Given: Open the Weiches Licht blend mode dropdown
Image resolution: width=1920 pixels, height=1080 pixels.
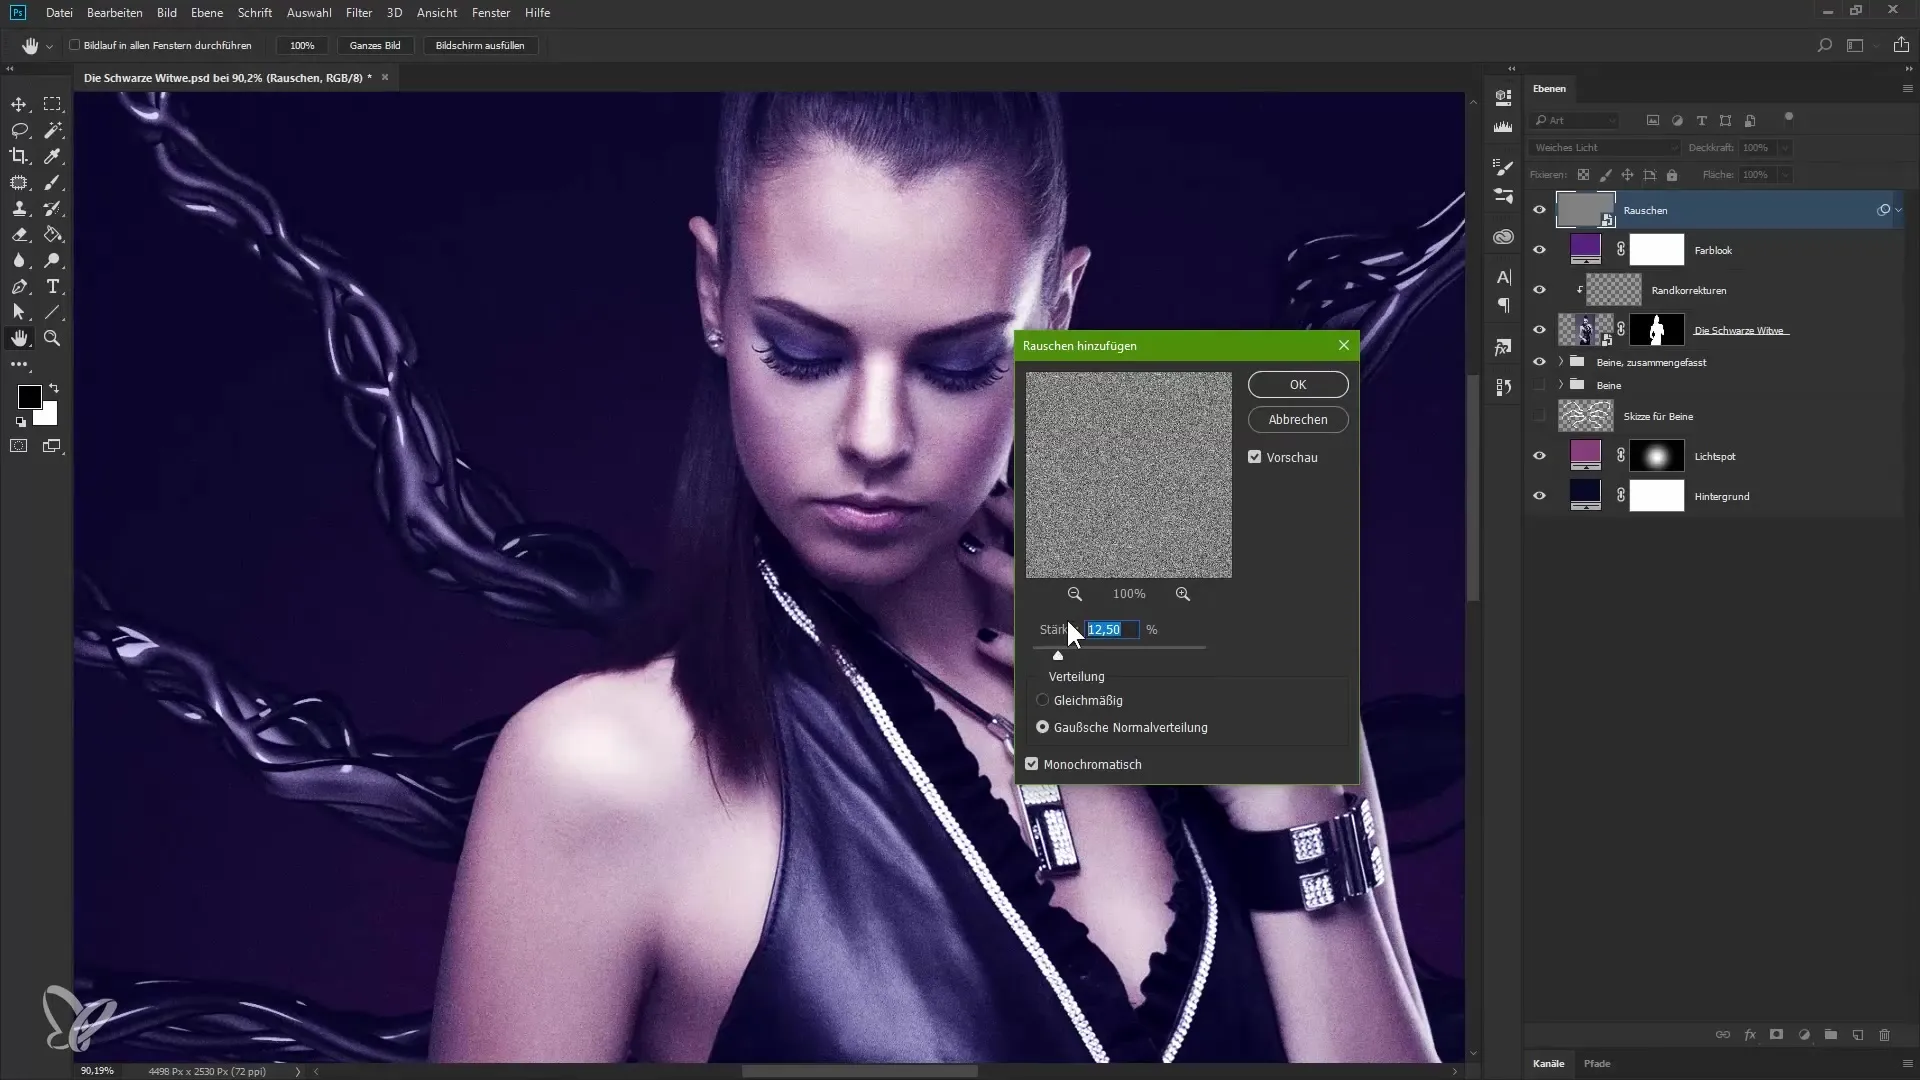Looking at the screenshot, I should (1604, 147).
